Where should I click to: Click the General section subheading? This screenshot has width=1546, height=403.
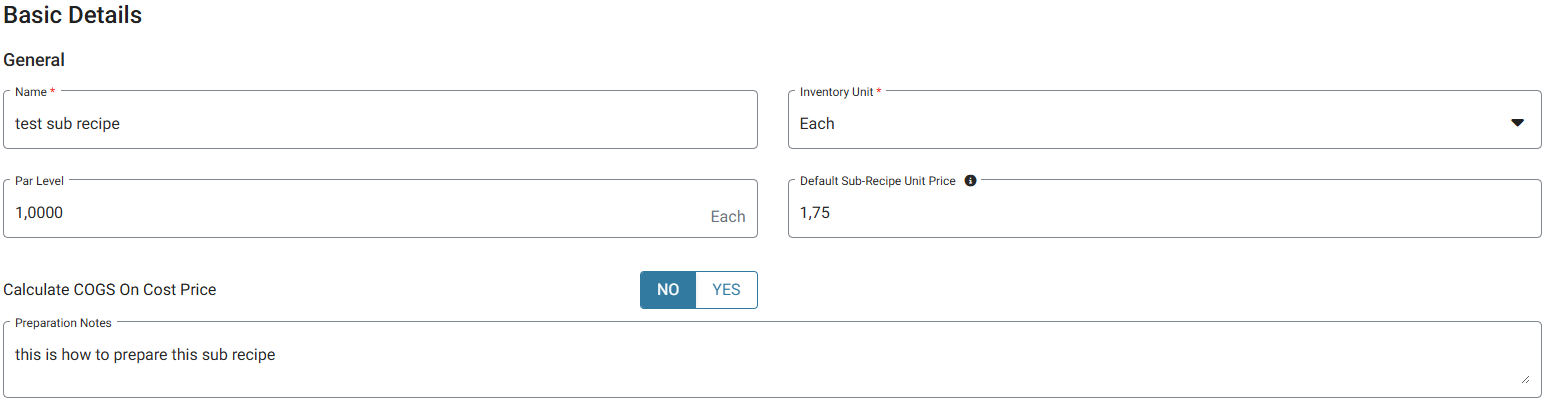click(x=34, y=60)
